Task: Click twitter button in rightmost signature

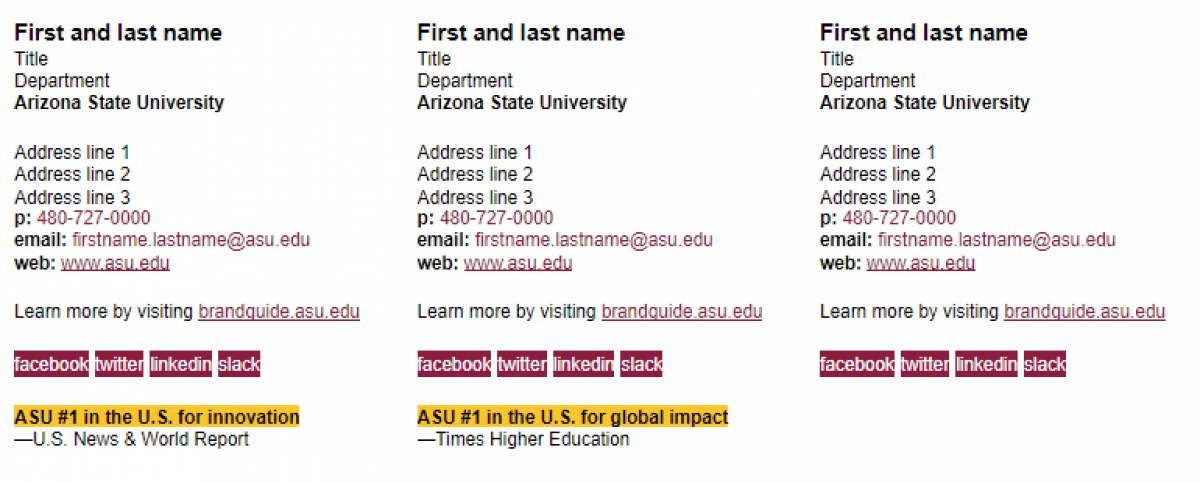Action: pos(925,365)
